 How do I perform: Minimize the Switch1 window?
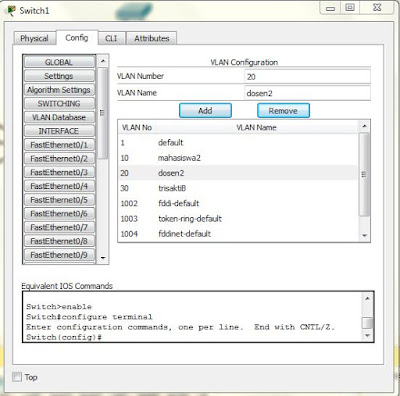pyautogui.click(x=330, y=8)
